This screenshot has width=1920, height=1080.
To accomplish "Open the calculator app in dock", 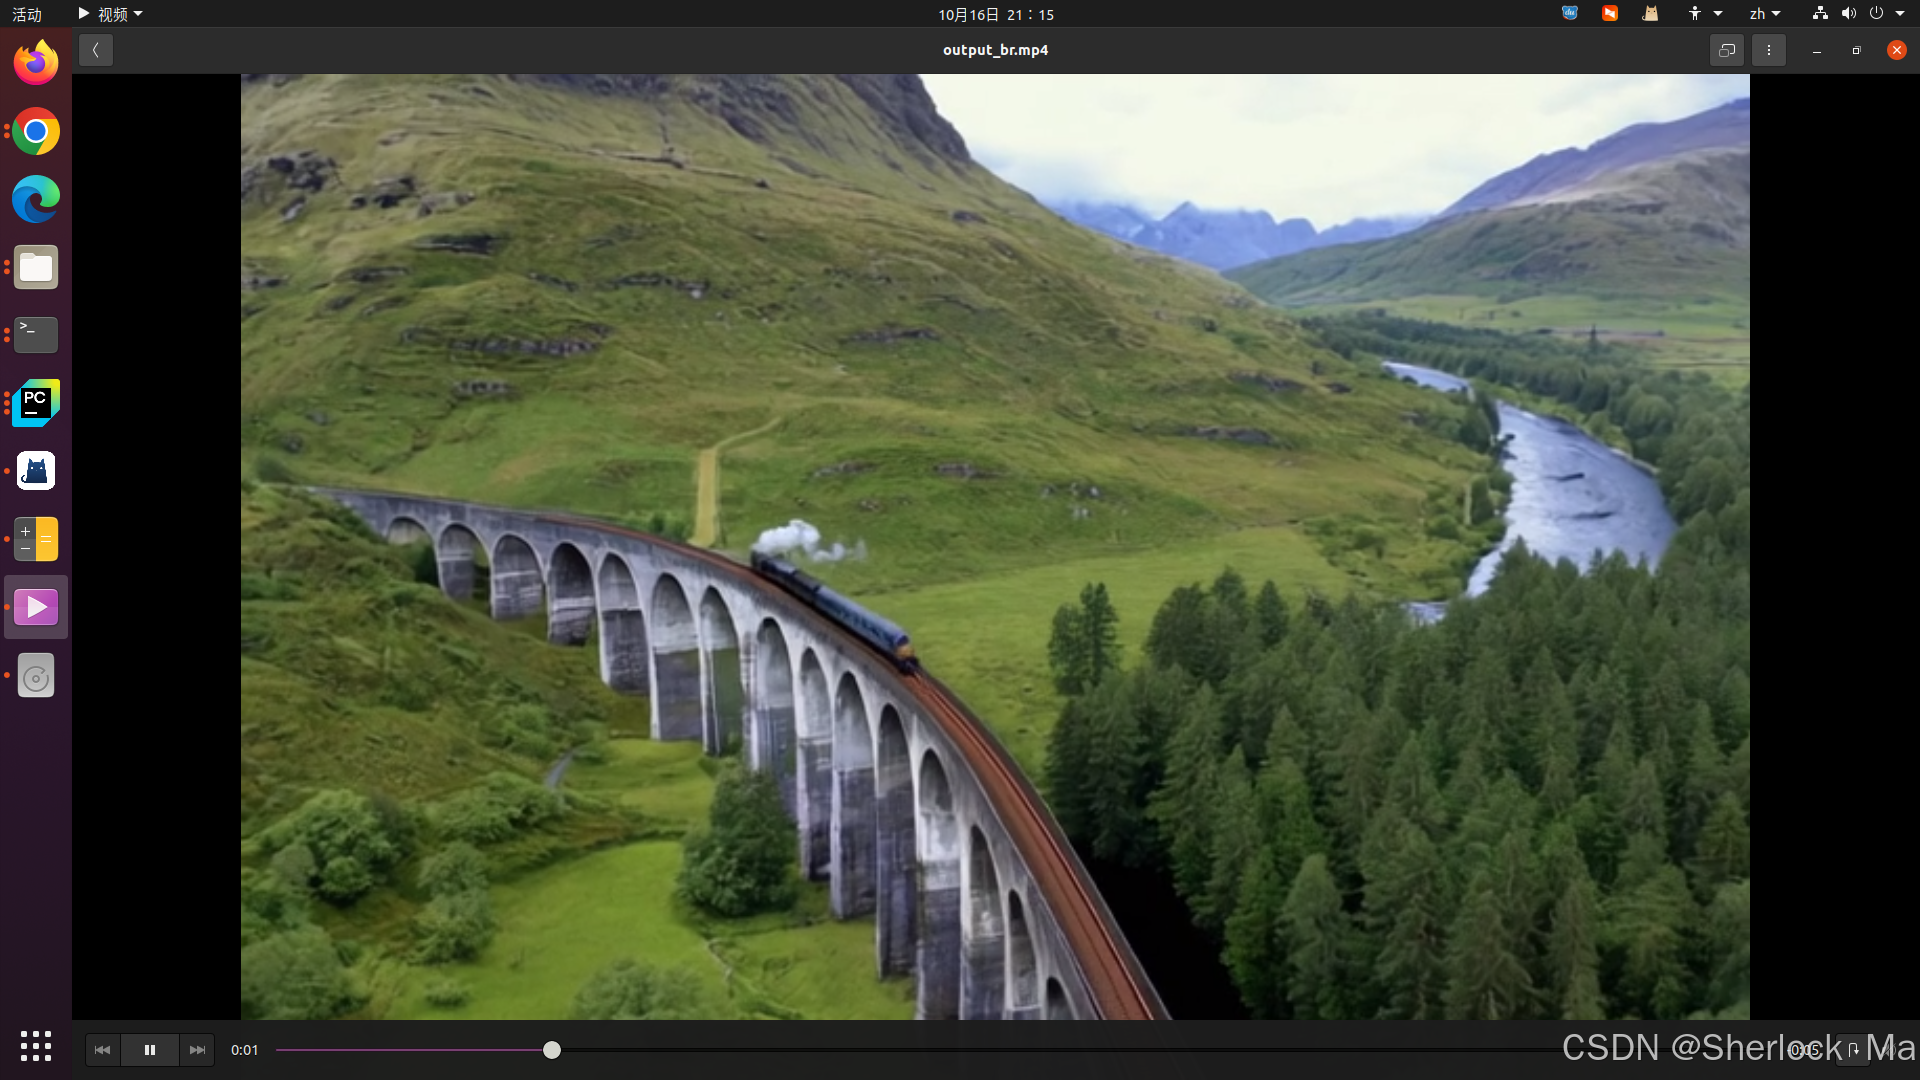I will [x=36, y=539].
